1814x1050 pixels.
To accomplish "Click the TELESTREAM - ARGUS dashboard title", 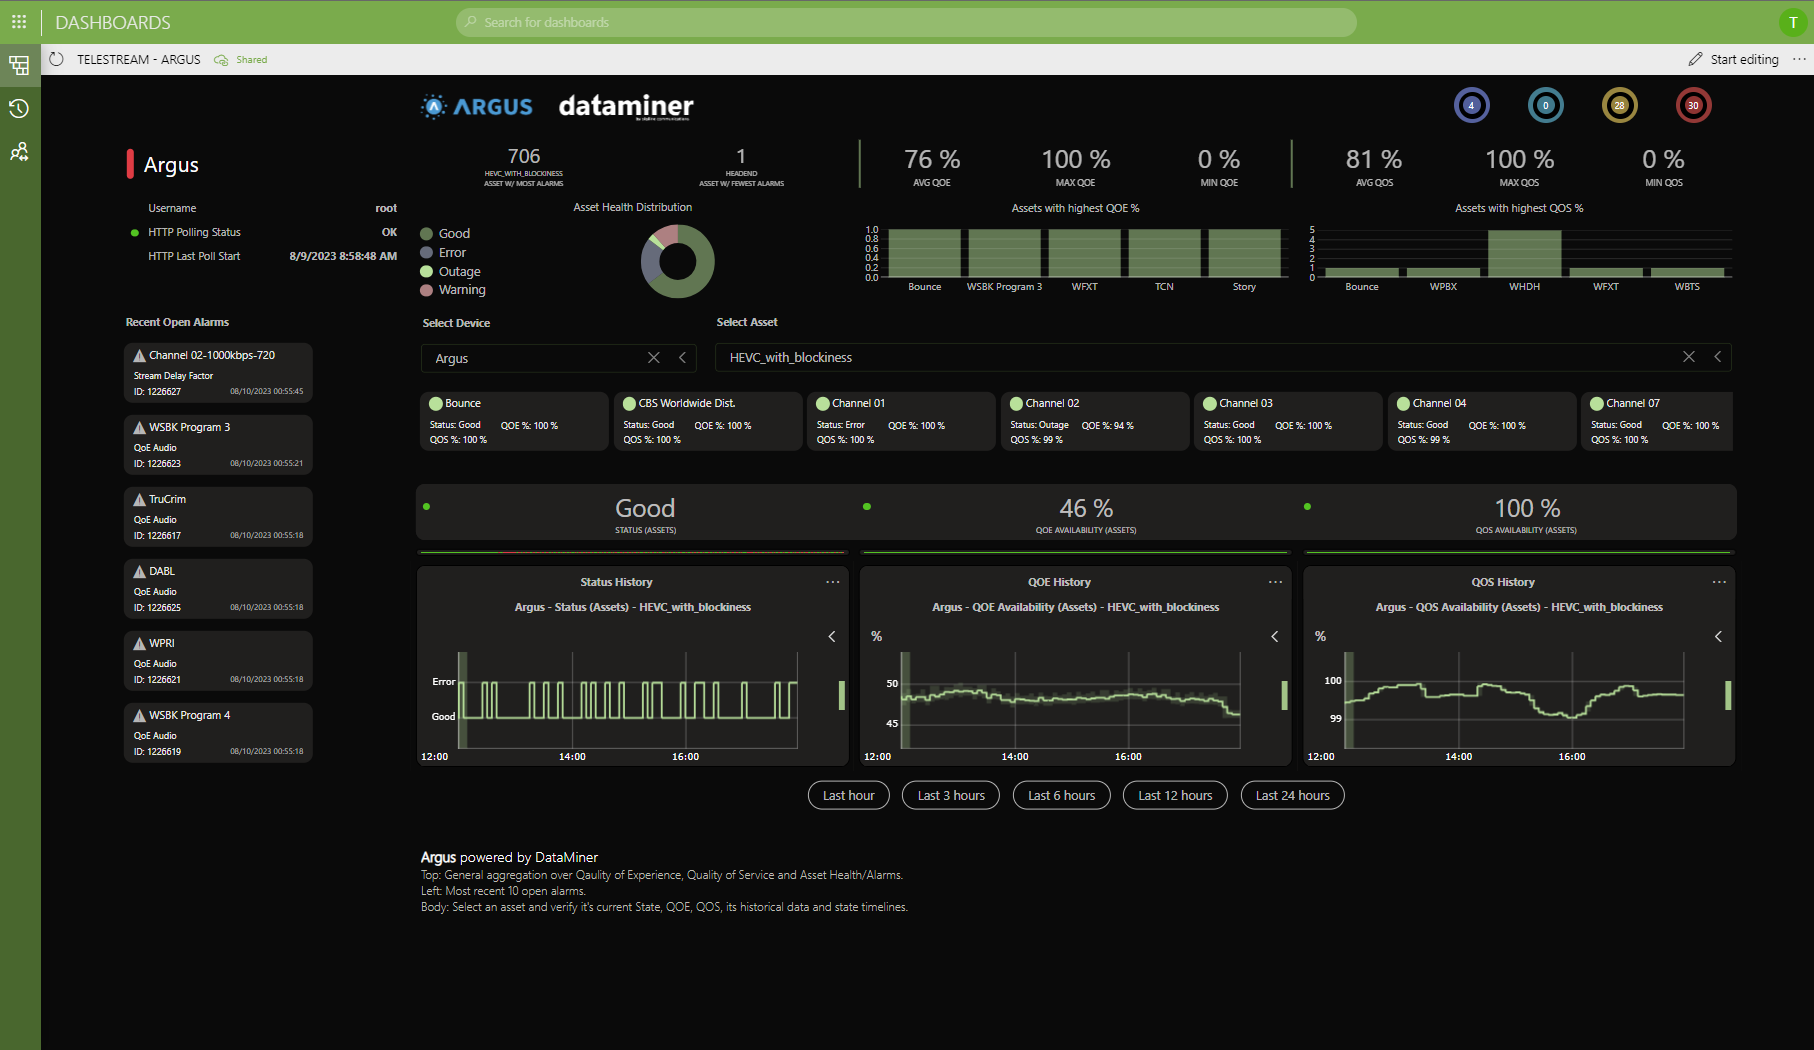I will coord(139,59).
